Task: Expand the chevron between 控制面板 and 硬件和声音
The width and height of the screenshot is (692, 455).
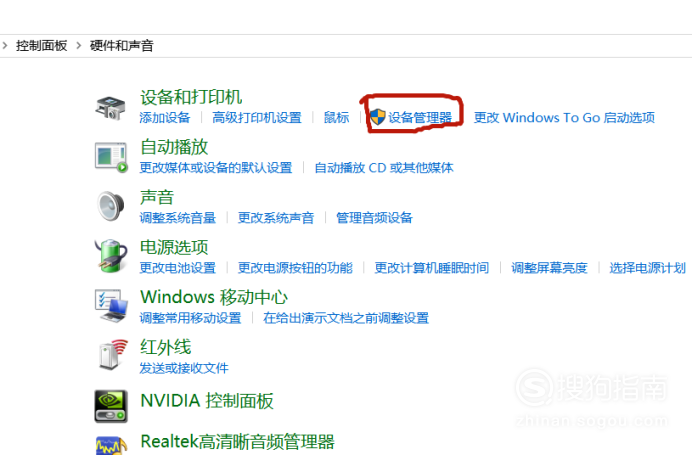Action: pyautogui.click(x=79, y=45)
